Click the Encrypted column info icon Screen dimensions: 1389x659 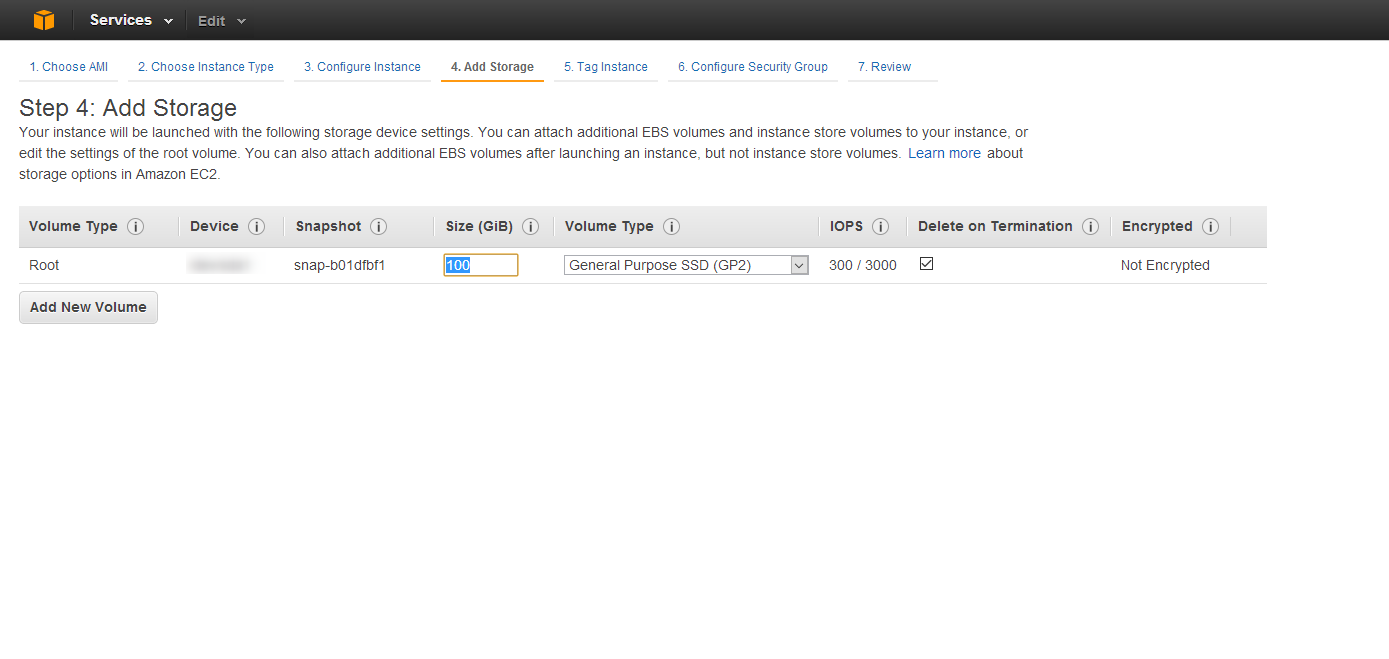click(1210, 226)
